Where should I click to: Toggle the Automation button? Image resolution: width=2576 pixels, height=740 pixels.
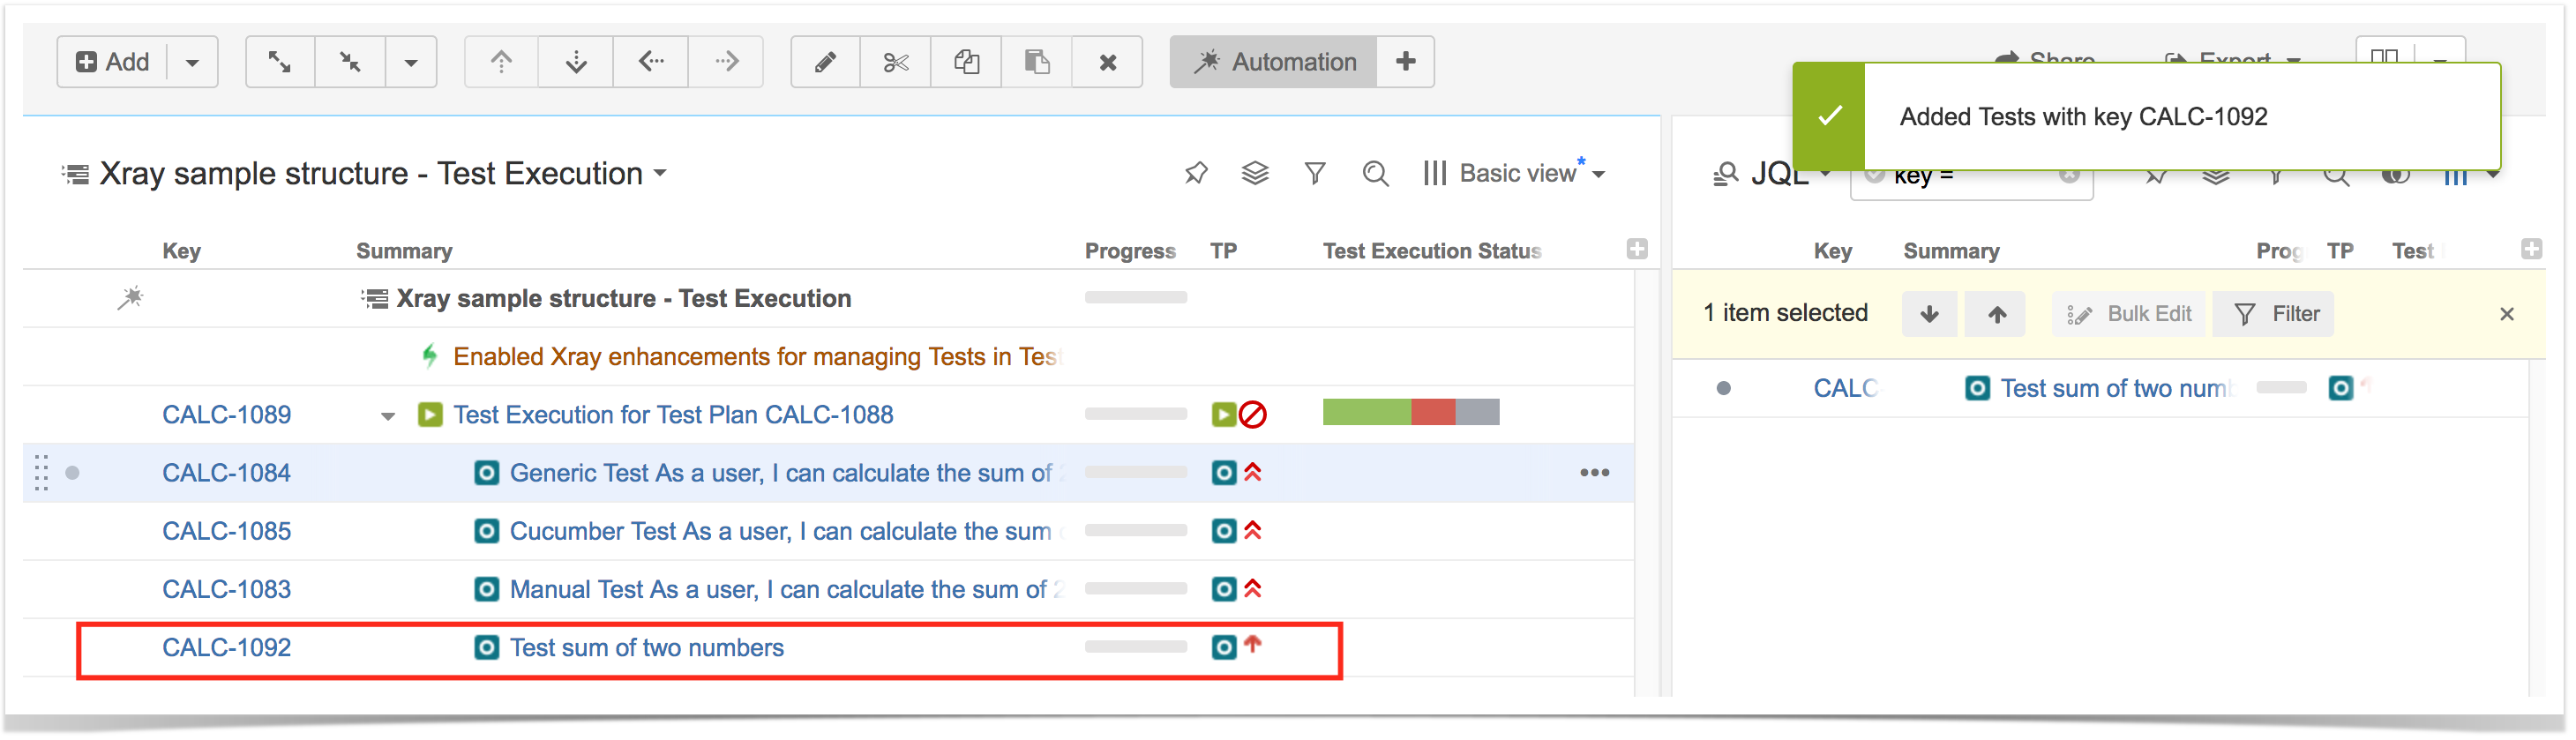1274,62
